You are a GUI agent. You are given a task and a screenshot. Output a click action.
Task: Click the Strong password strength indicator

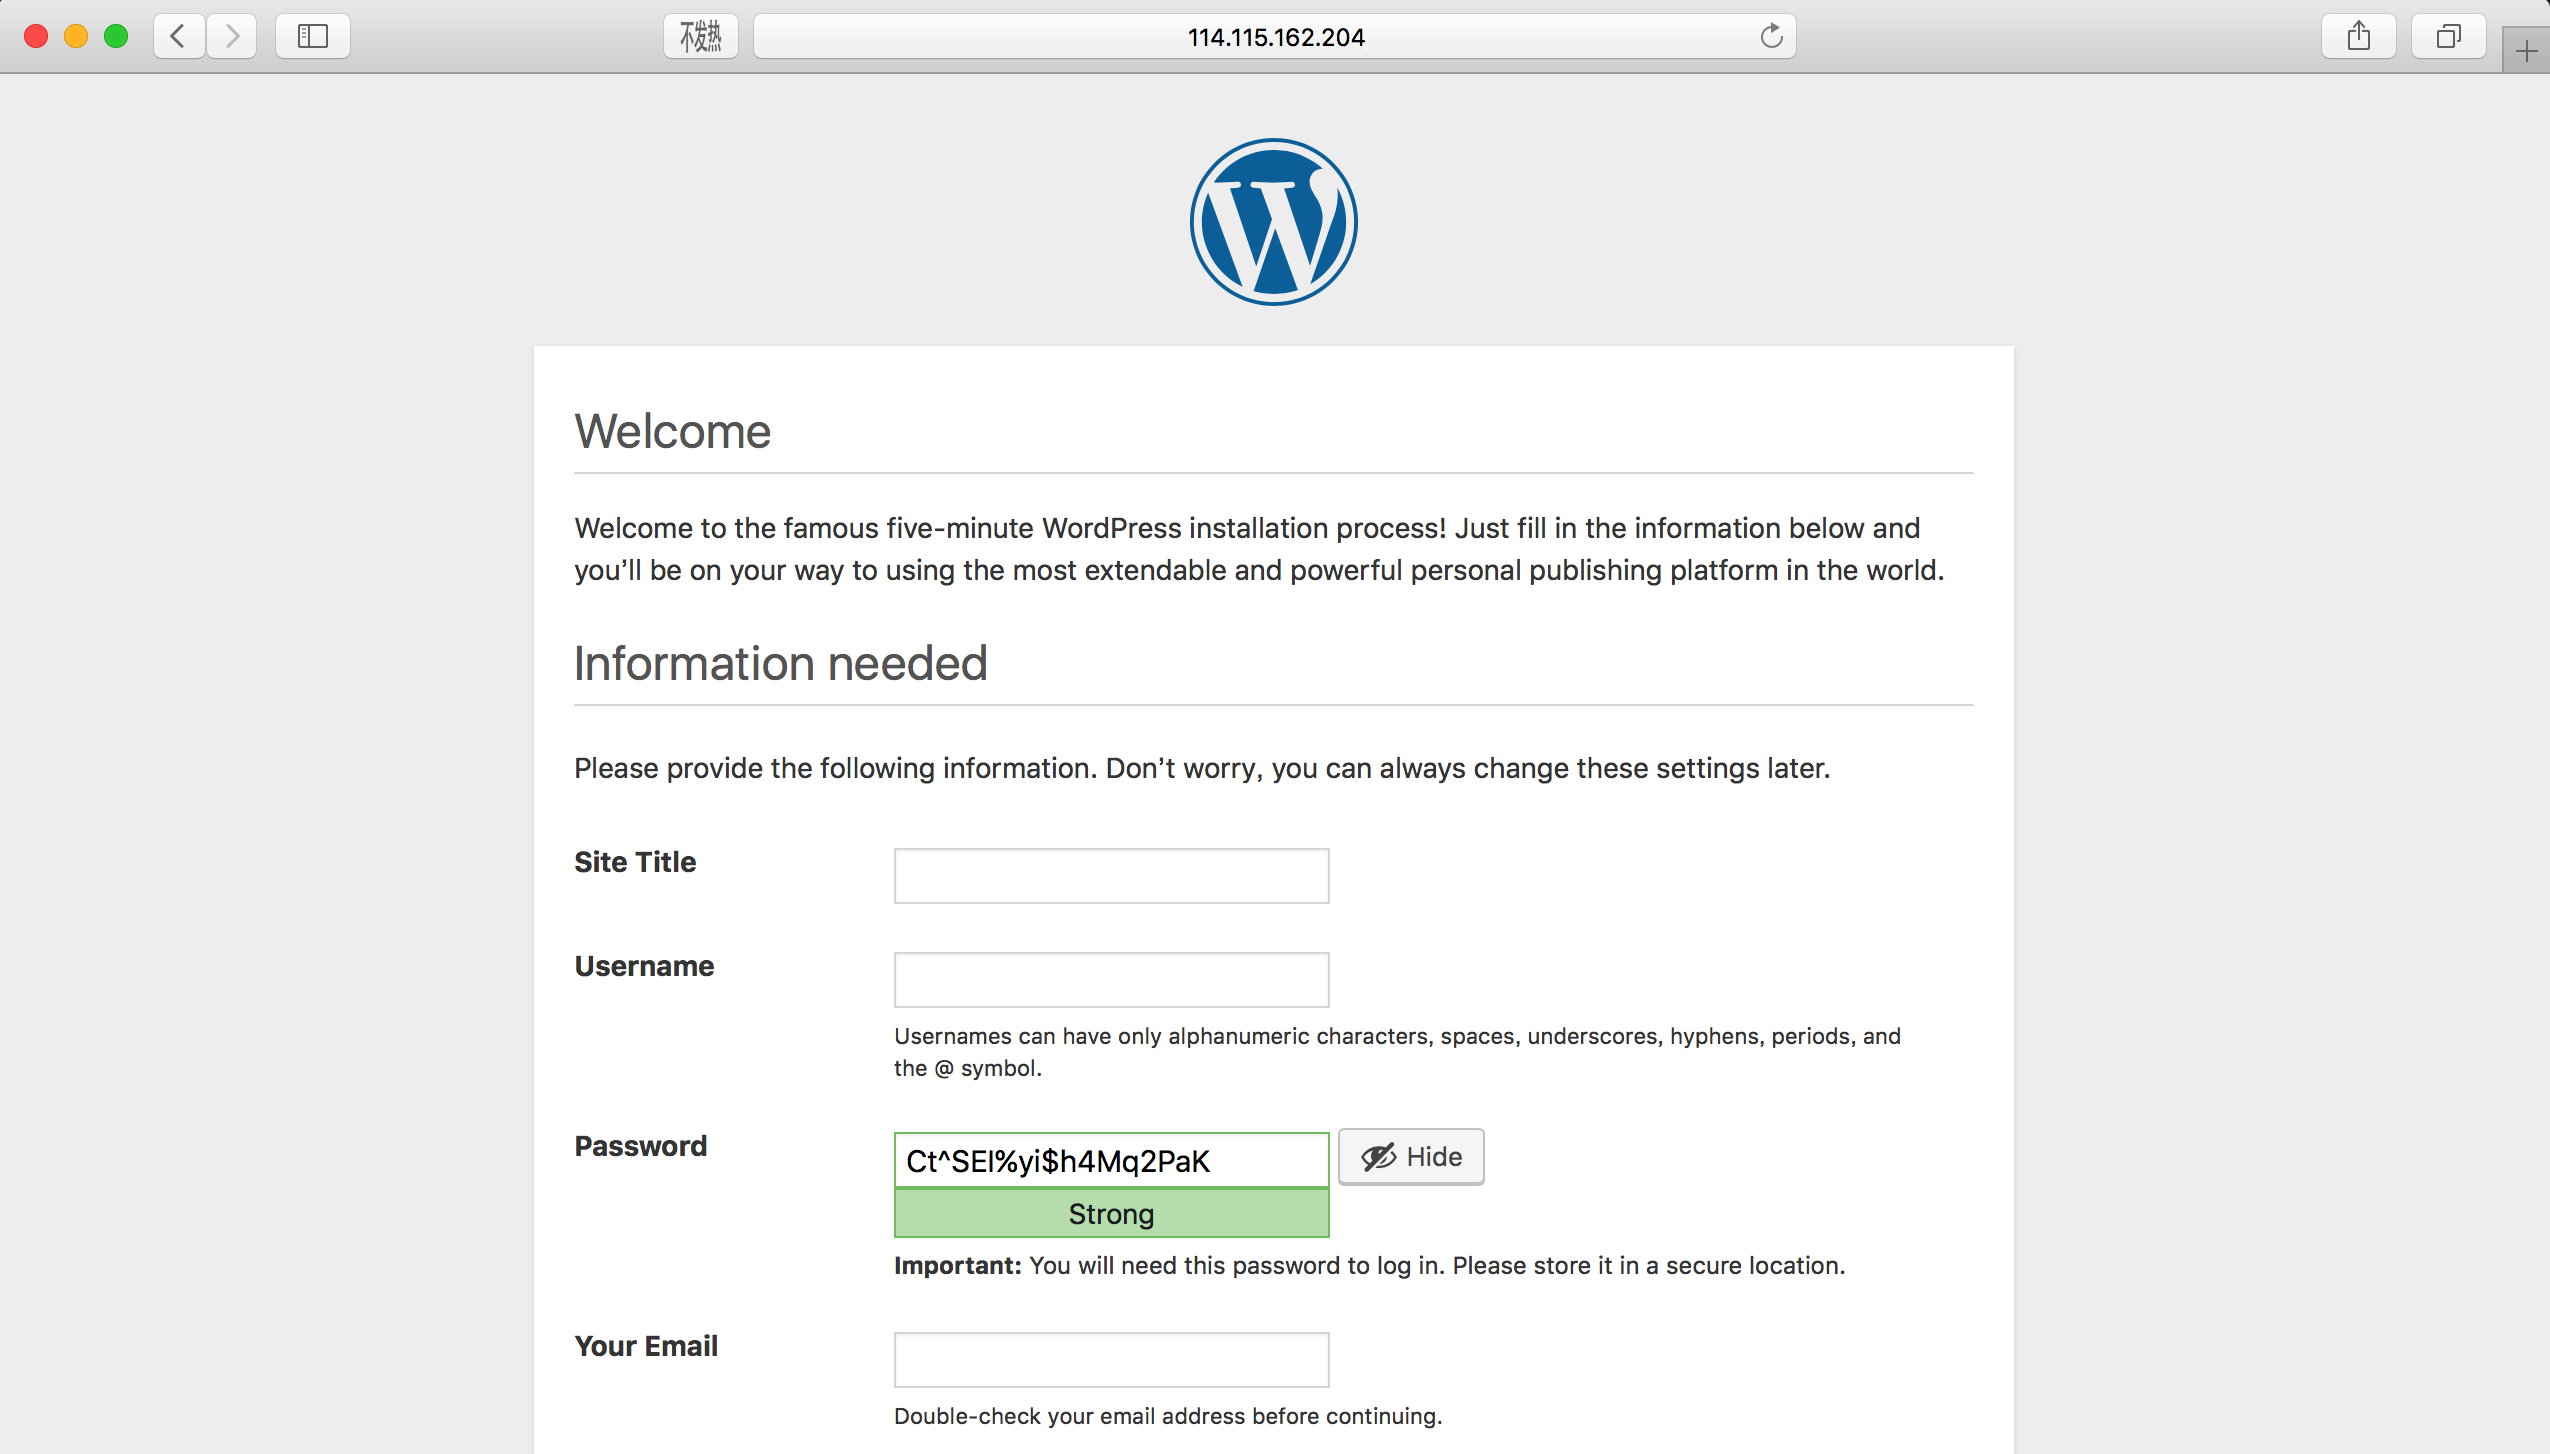[1111, 1214]
